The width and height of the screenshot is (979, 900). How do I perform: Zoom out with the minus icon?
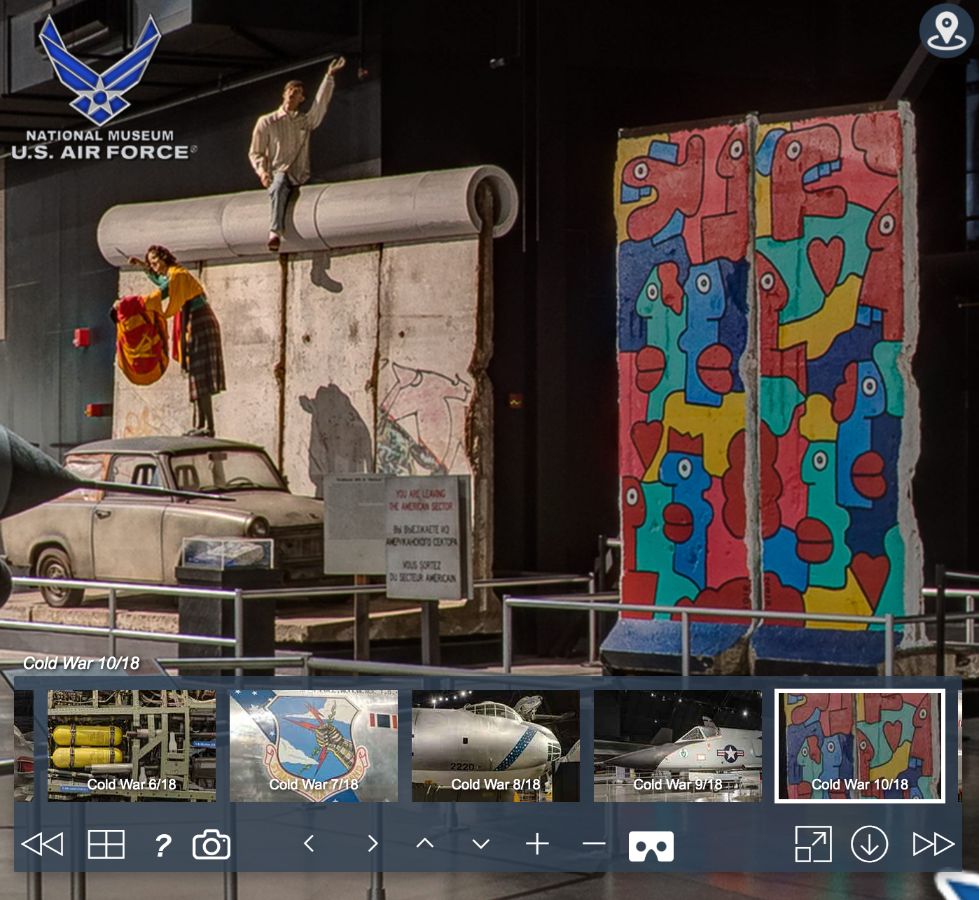pyautogui.click(x=593, y=844)
